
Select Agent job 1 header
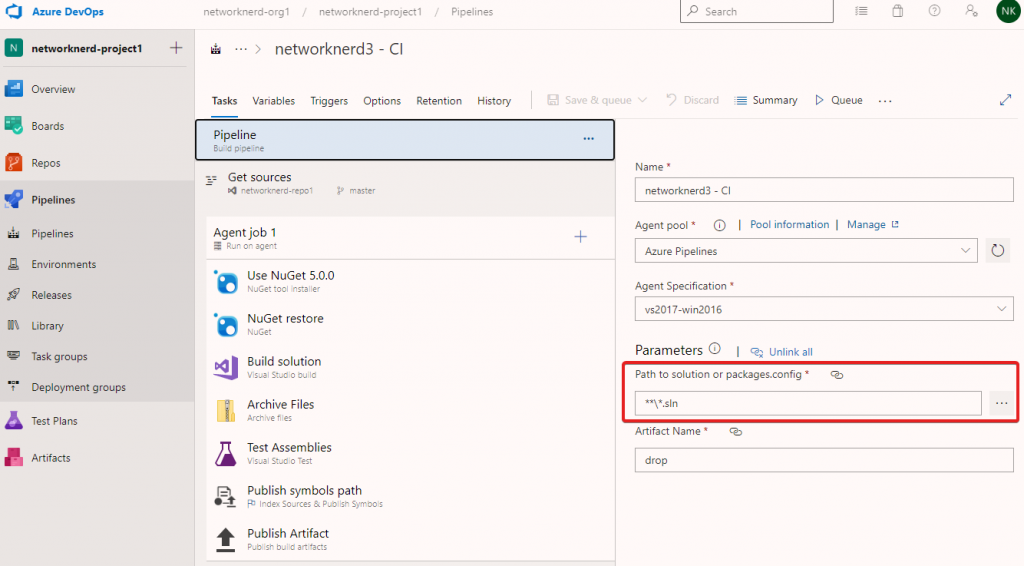[410, 238]
